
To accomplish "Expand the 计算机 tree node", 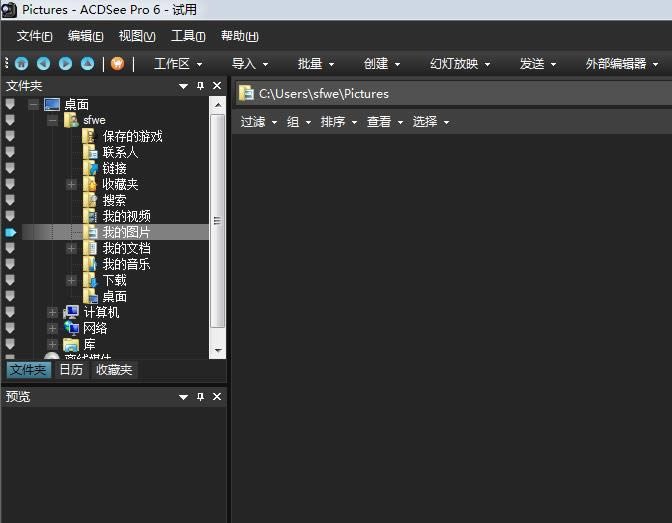I will click(x=52, y=313).
